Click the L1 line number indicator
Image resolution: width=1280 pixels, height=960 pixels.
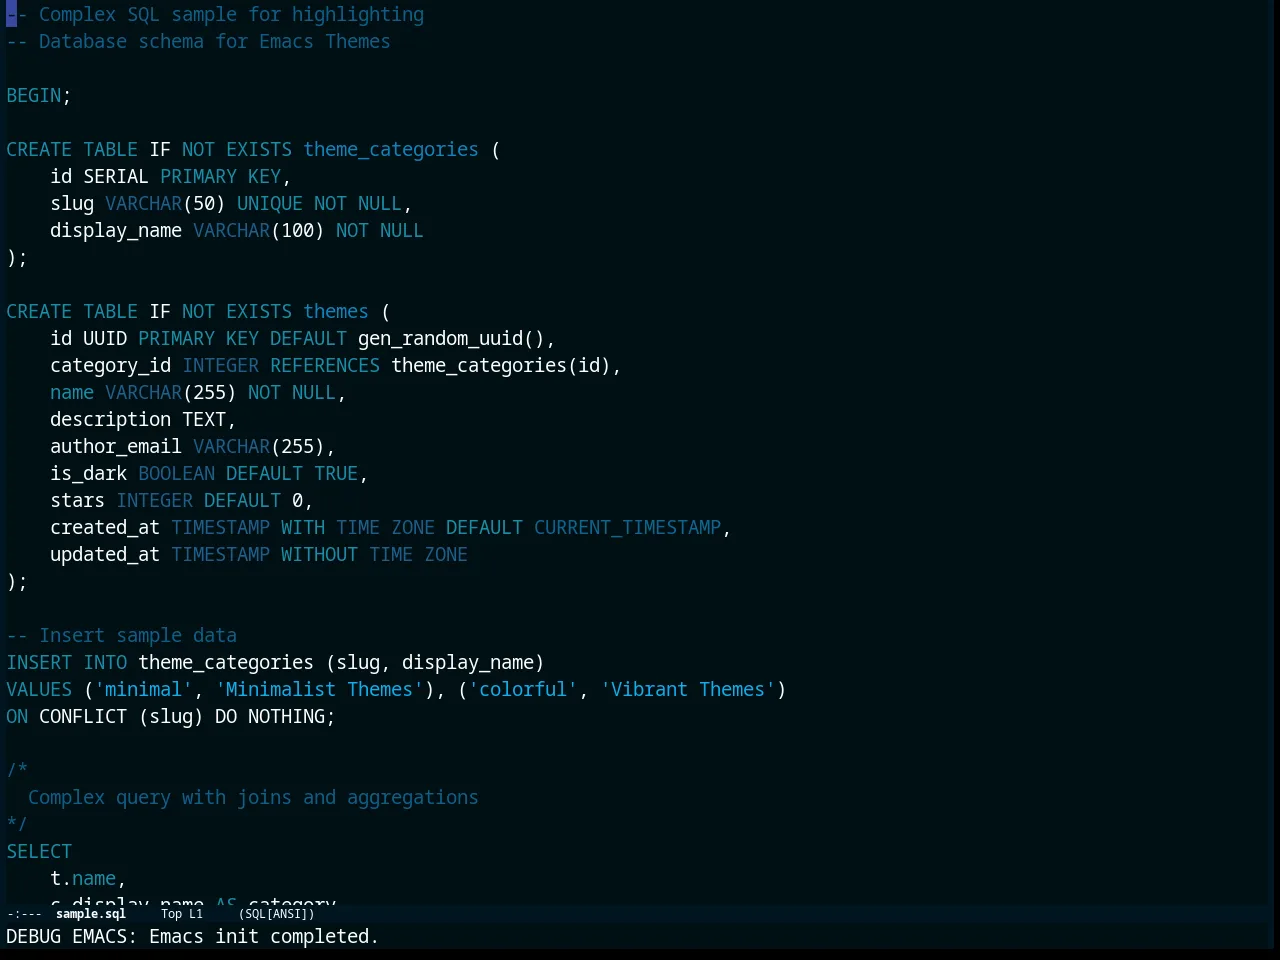click(196, 914)
